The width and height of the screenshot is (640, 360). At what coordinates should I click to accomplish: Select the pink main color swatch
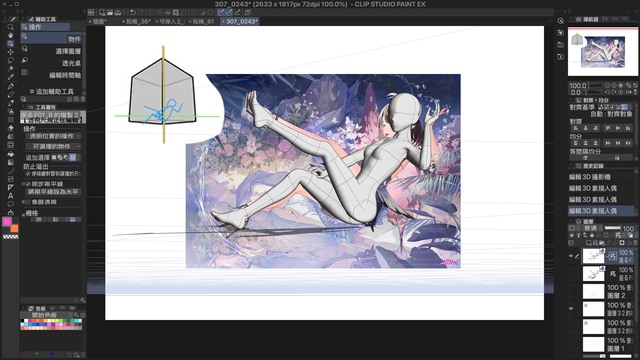click(x=7, y=222)
